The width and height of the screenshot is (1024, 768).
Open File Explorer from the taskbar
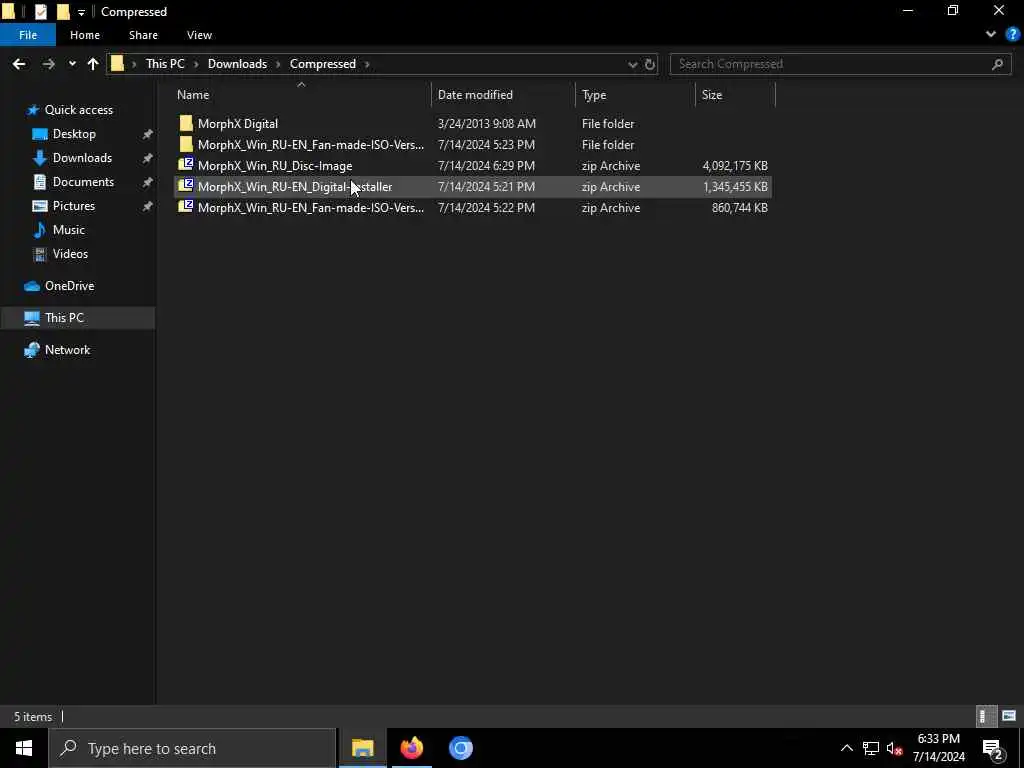[362, 748]
